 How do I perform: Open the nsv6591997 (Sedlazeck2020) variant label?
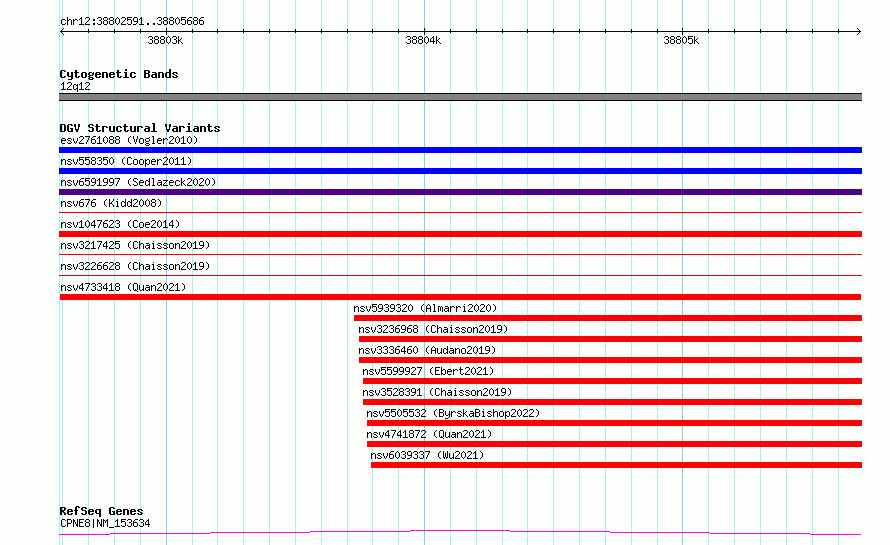pos(138,182)
